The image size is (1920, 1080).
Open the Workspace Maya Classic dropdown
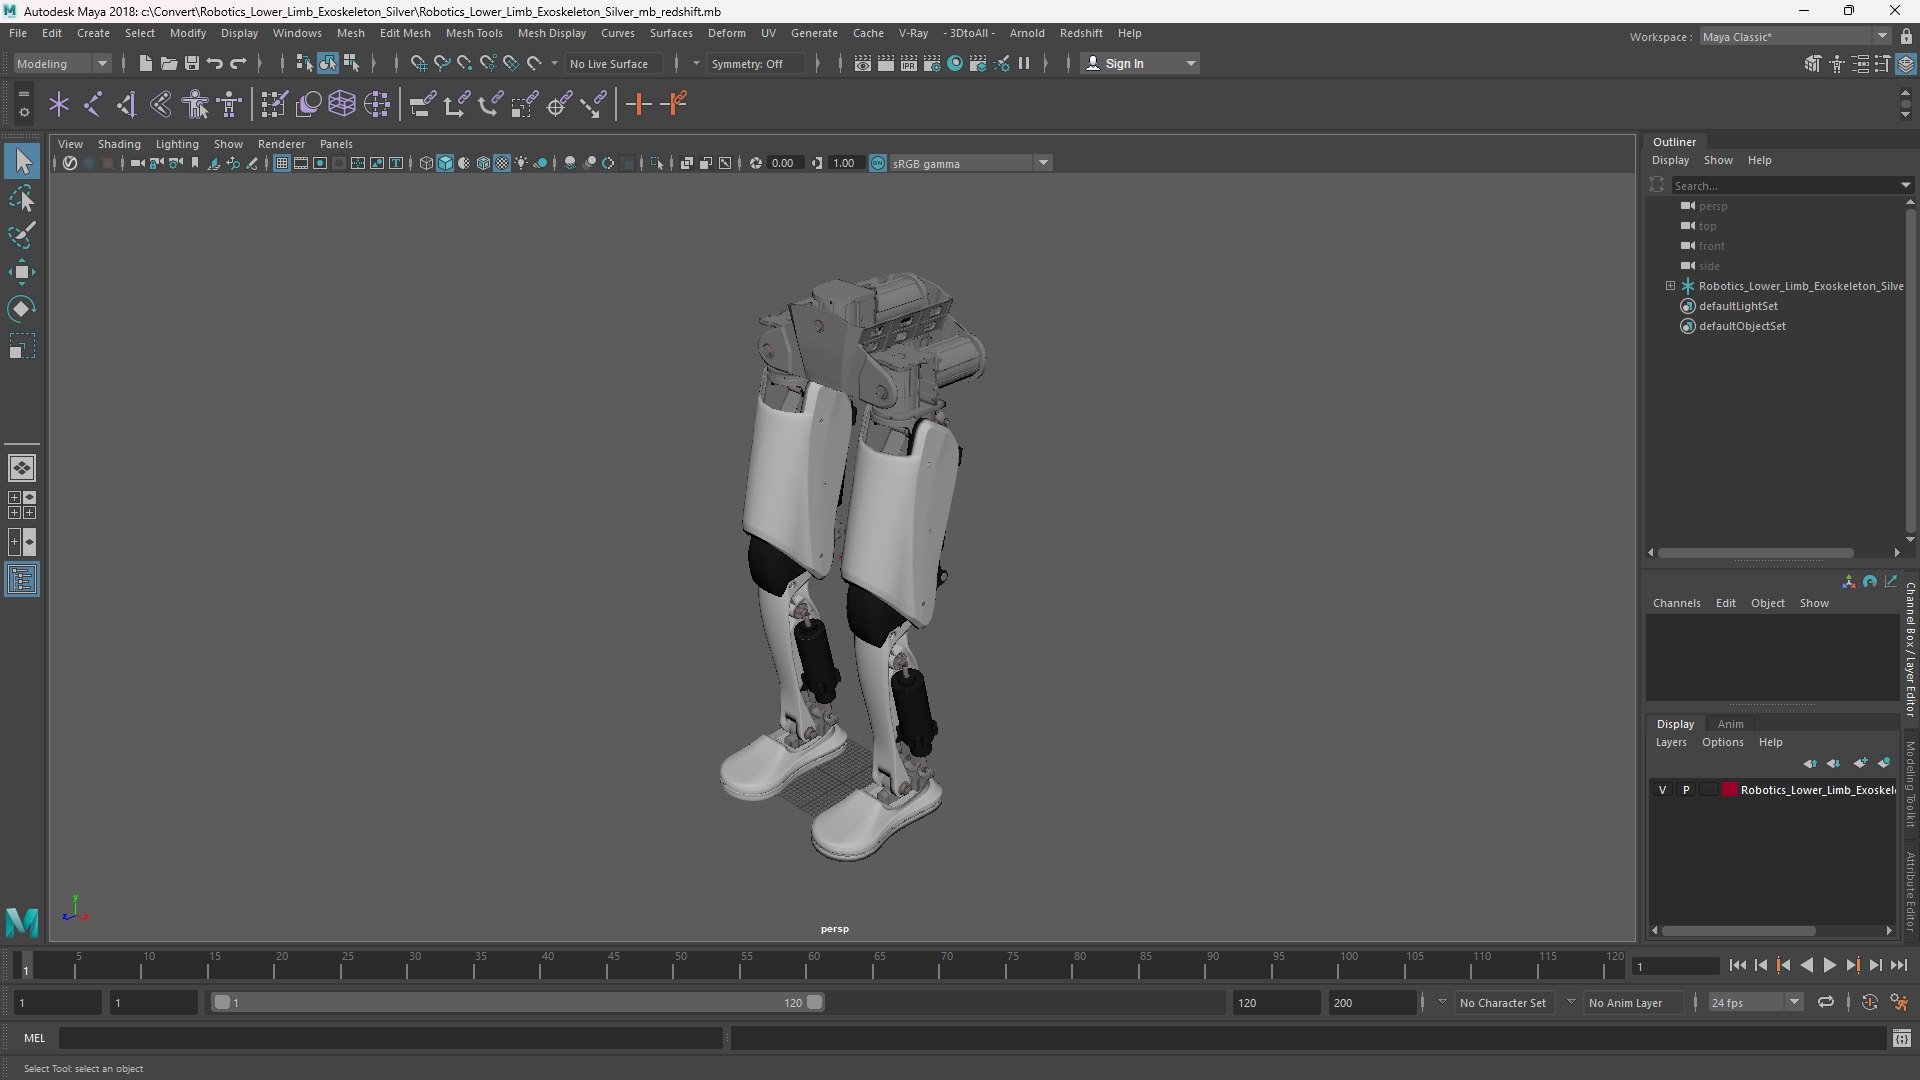1795,36
